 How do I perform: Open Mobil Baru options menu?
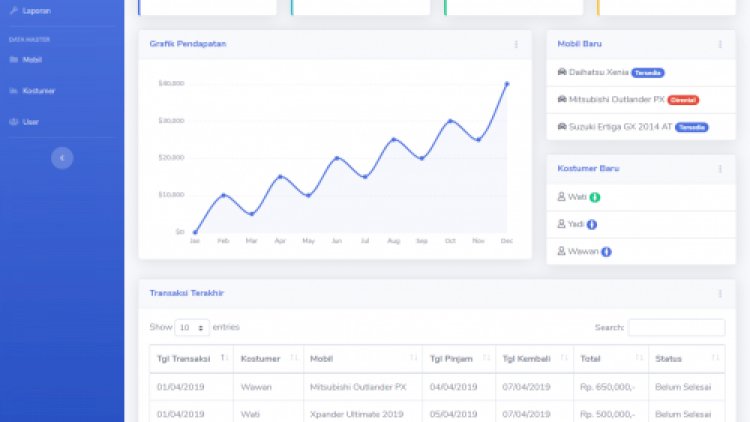point(720,44)
